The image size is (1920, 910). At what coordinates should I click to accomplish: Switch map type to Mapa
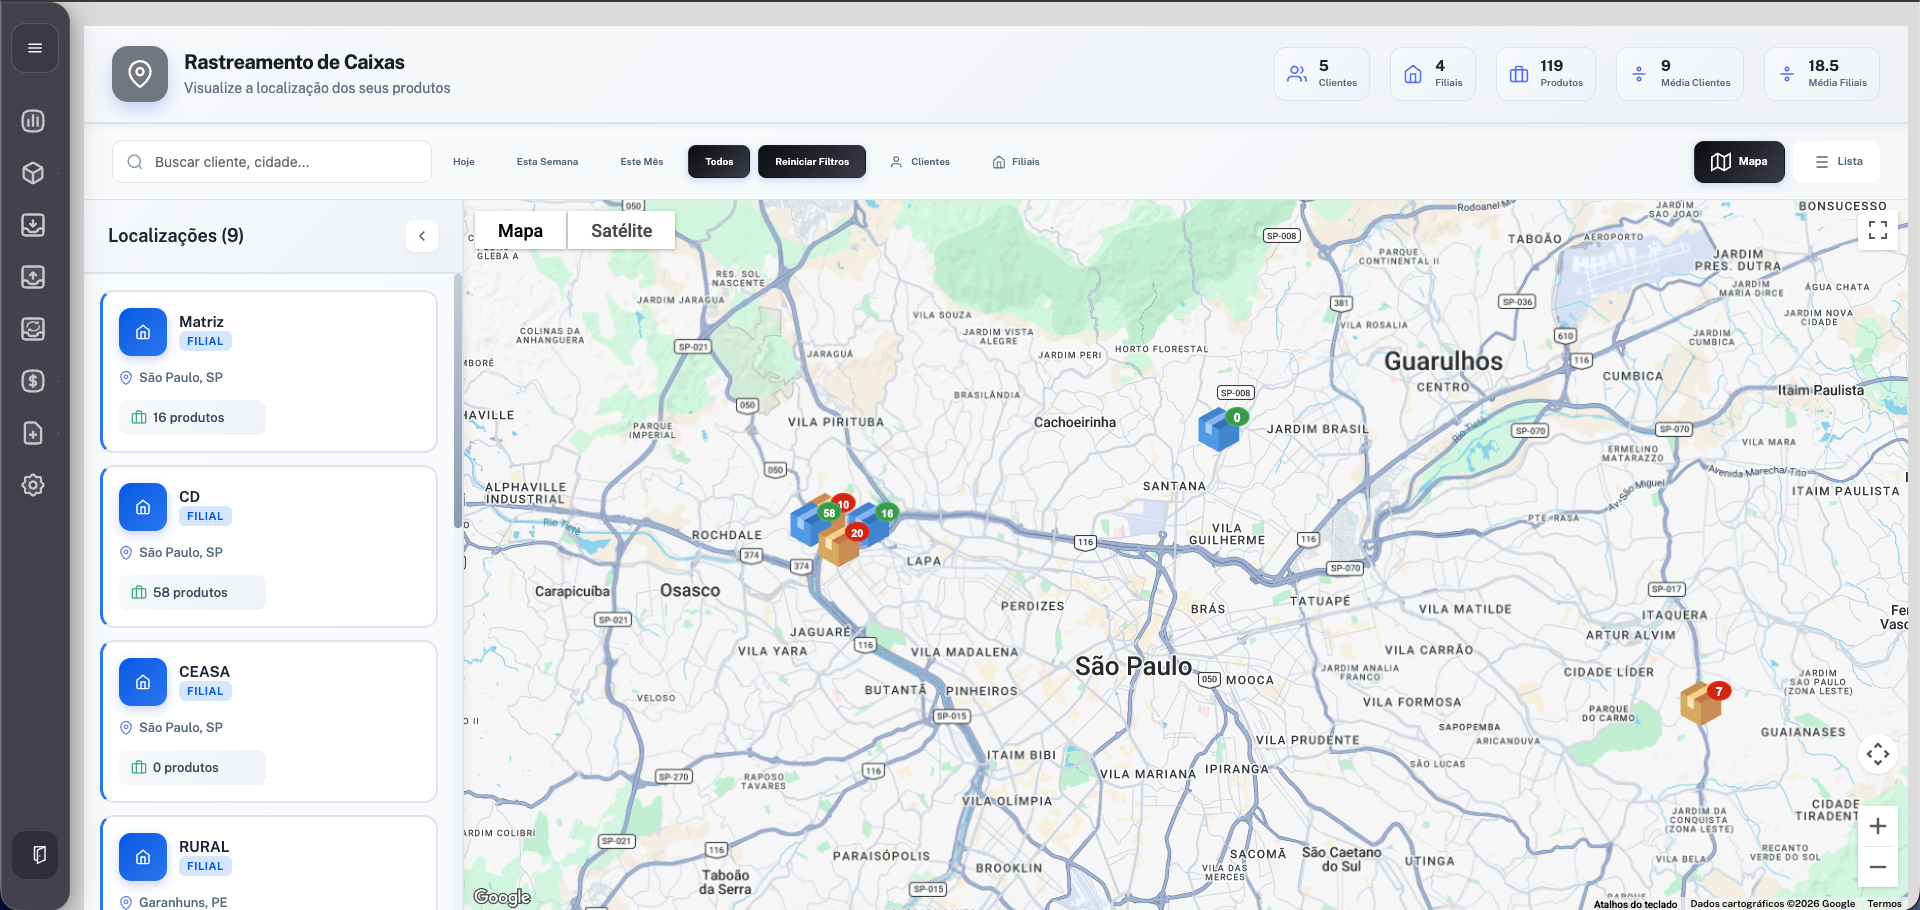click(520, 231)
